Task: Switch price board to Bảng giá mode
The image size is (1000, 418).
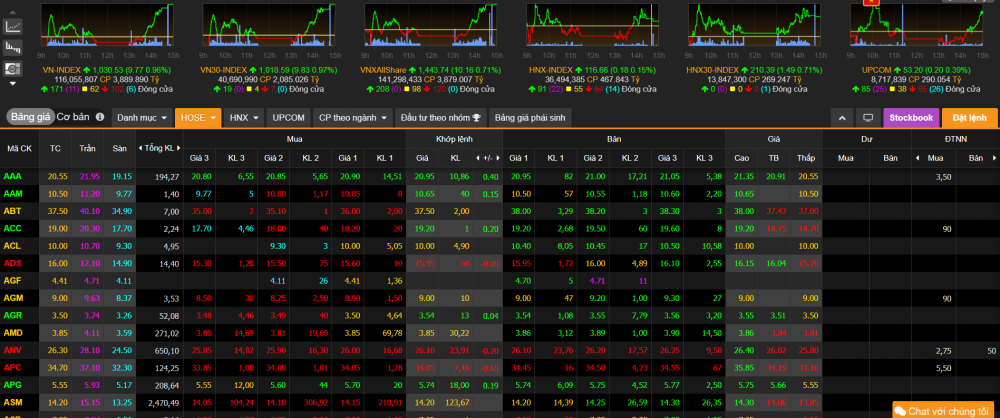Action: click(30, 117)
